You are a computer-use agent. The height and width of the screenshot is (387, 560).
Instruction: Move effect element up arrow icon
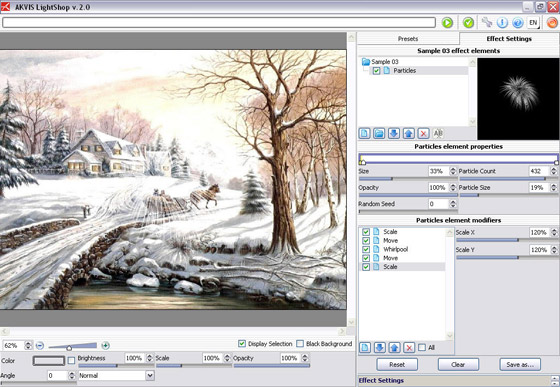pos(409,134)
